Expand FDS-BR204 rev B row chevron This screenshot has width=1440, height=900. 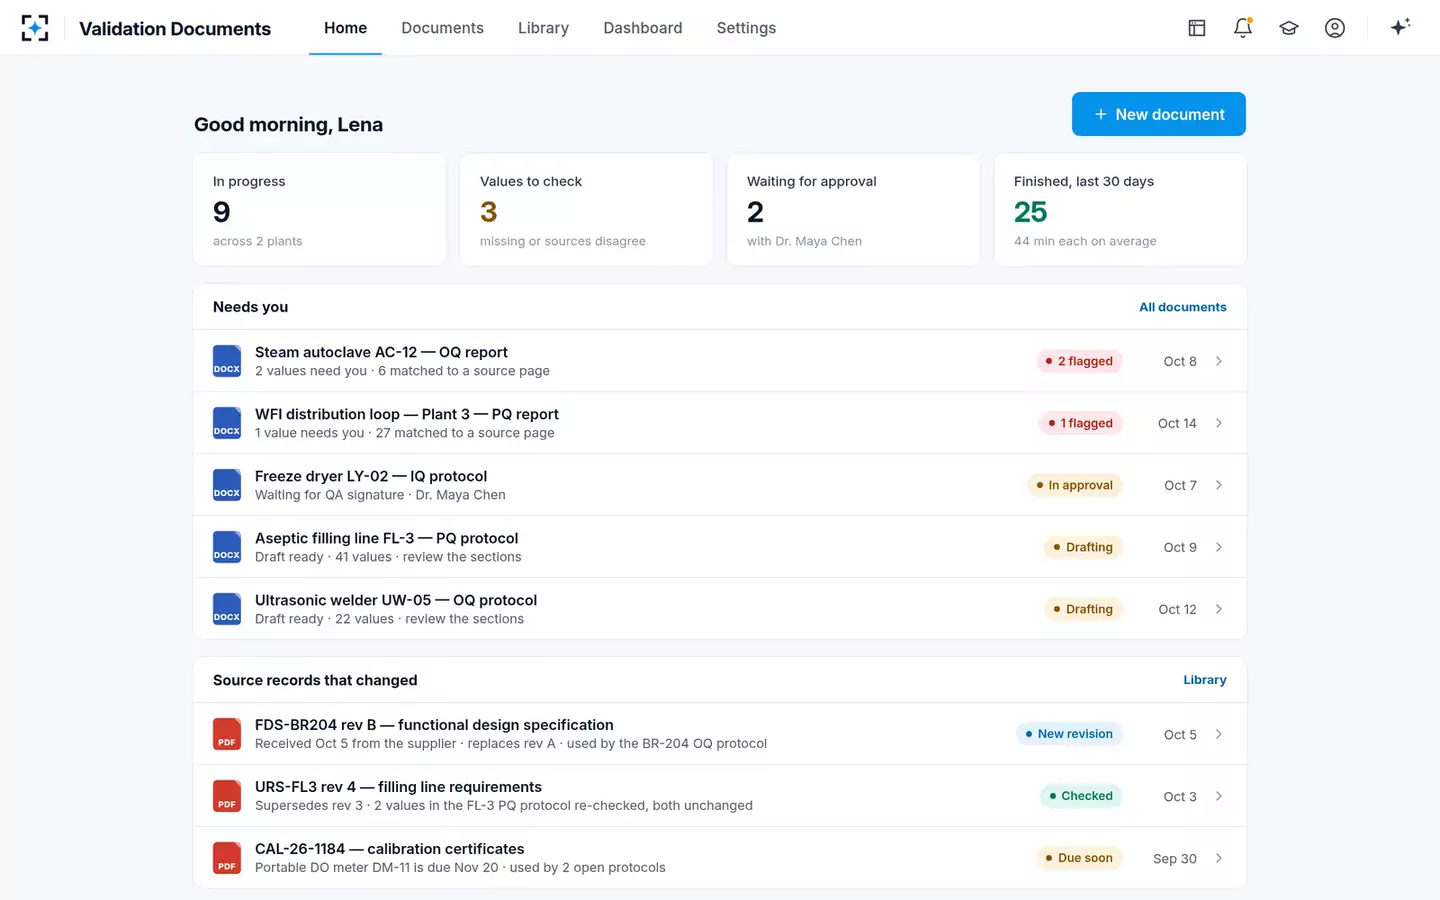click(x=1219, y=734)
